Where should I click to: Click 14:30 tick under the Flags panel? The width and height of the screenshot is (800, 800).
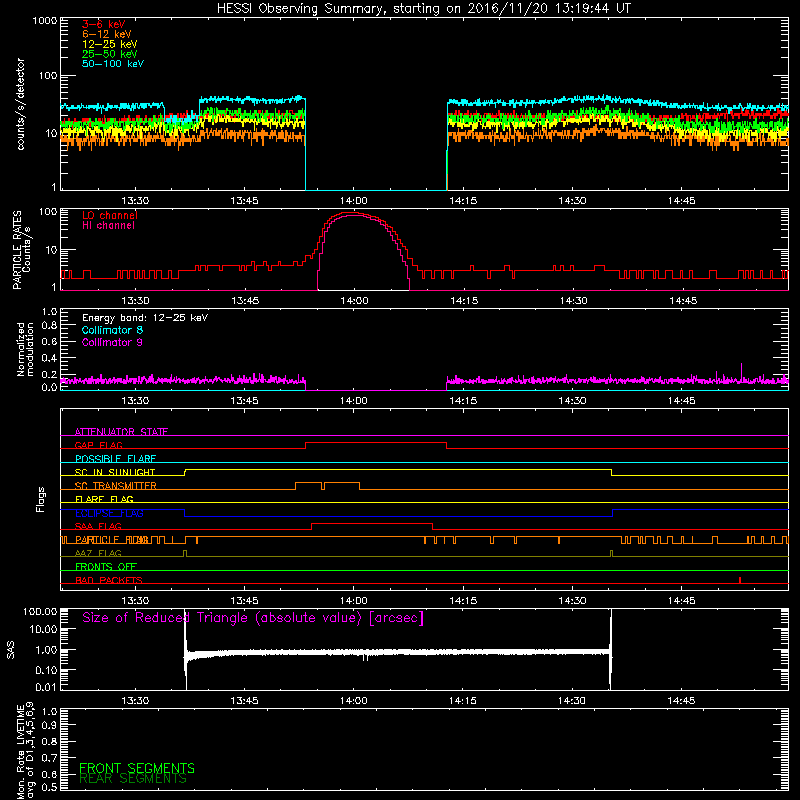572,601
